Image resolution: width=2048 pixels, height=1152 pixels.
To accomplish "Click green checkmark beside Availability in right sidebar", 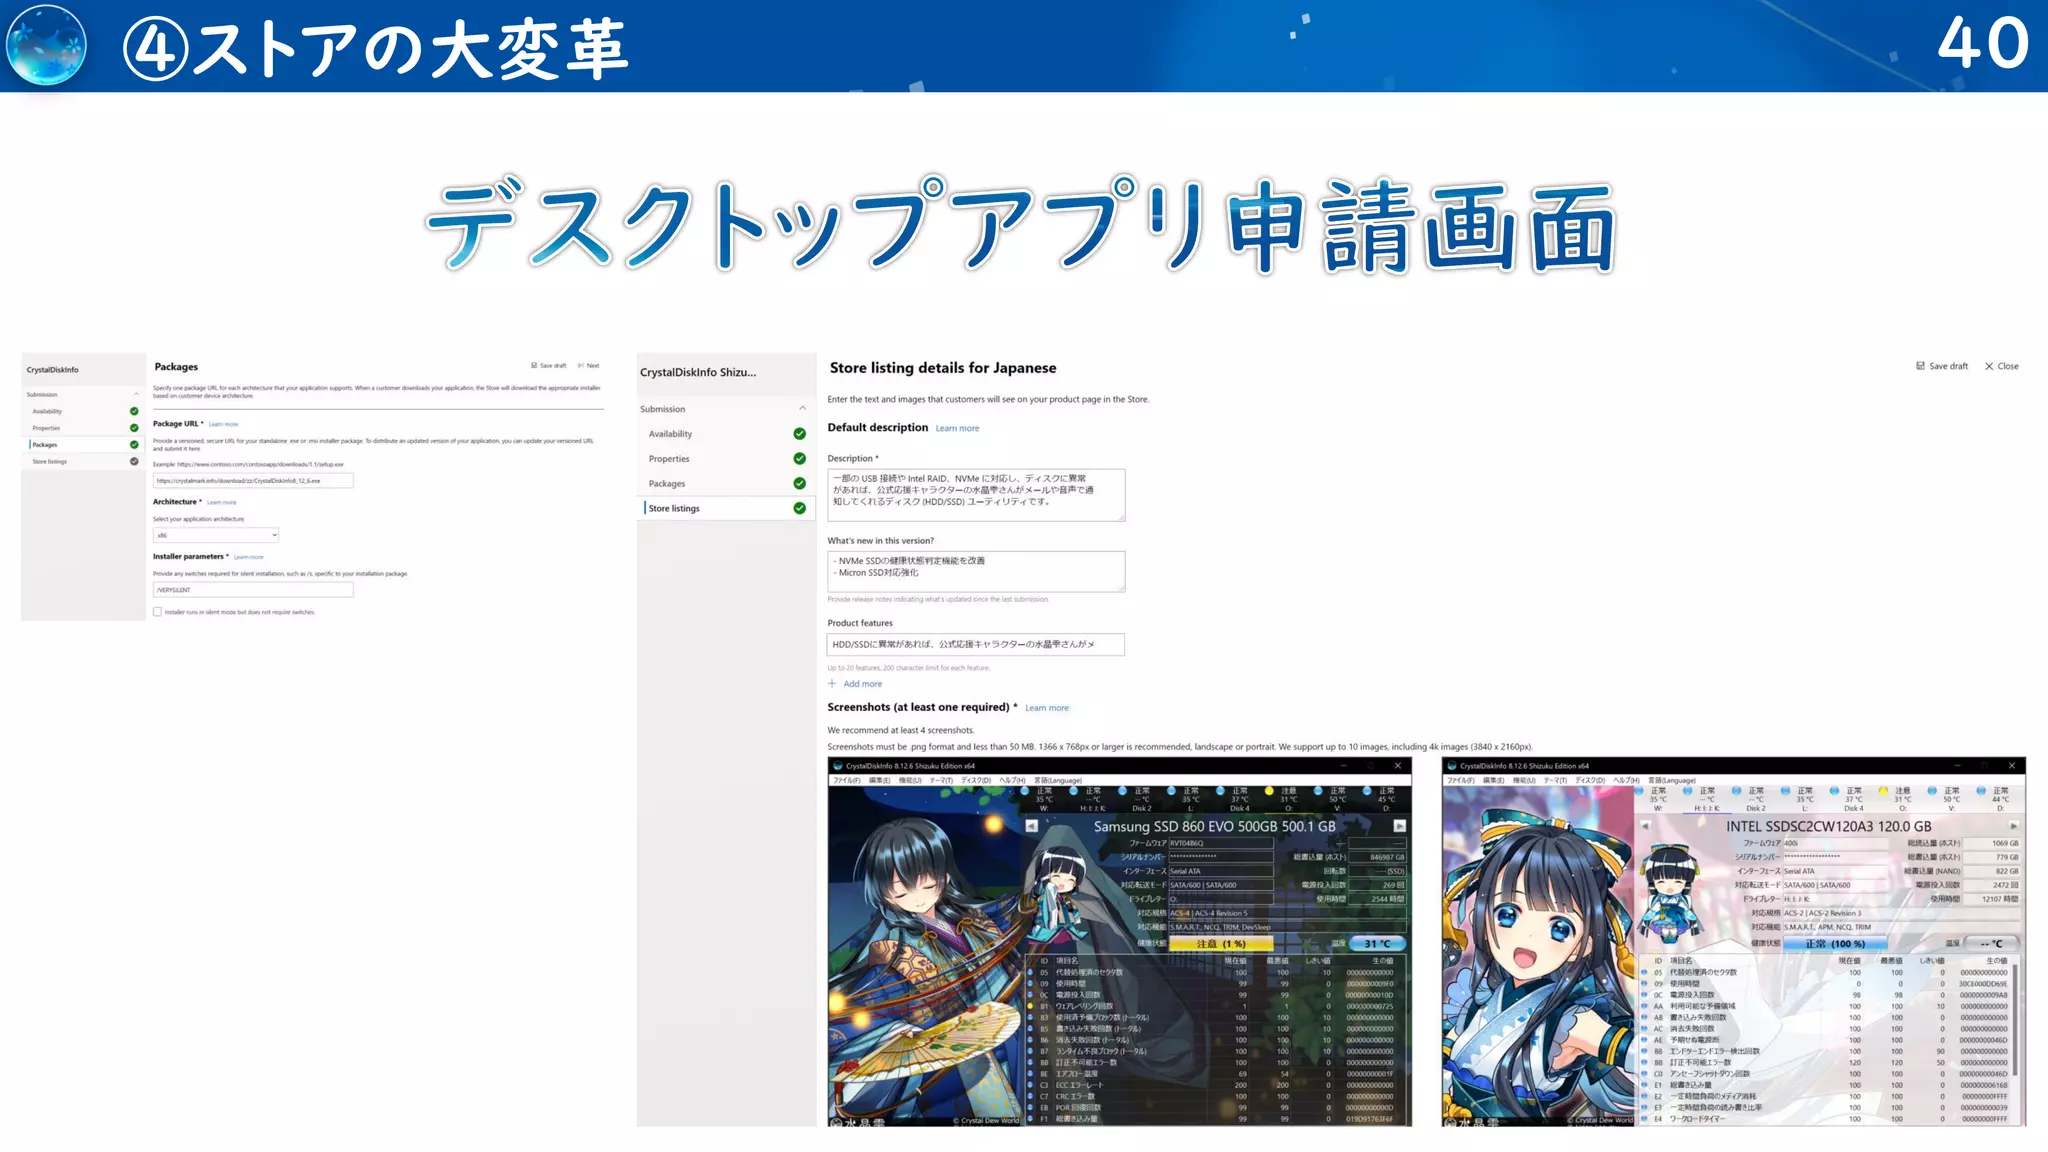I will click(799, 434).
